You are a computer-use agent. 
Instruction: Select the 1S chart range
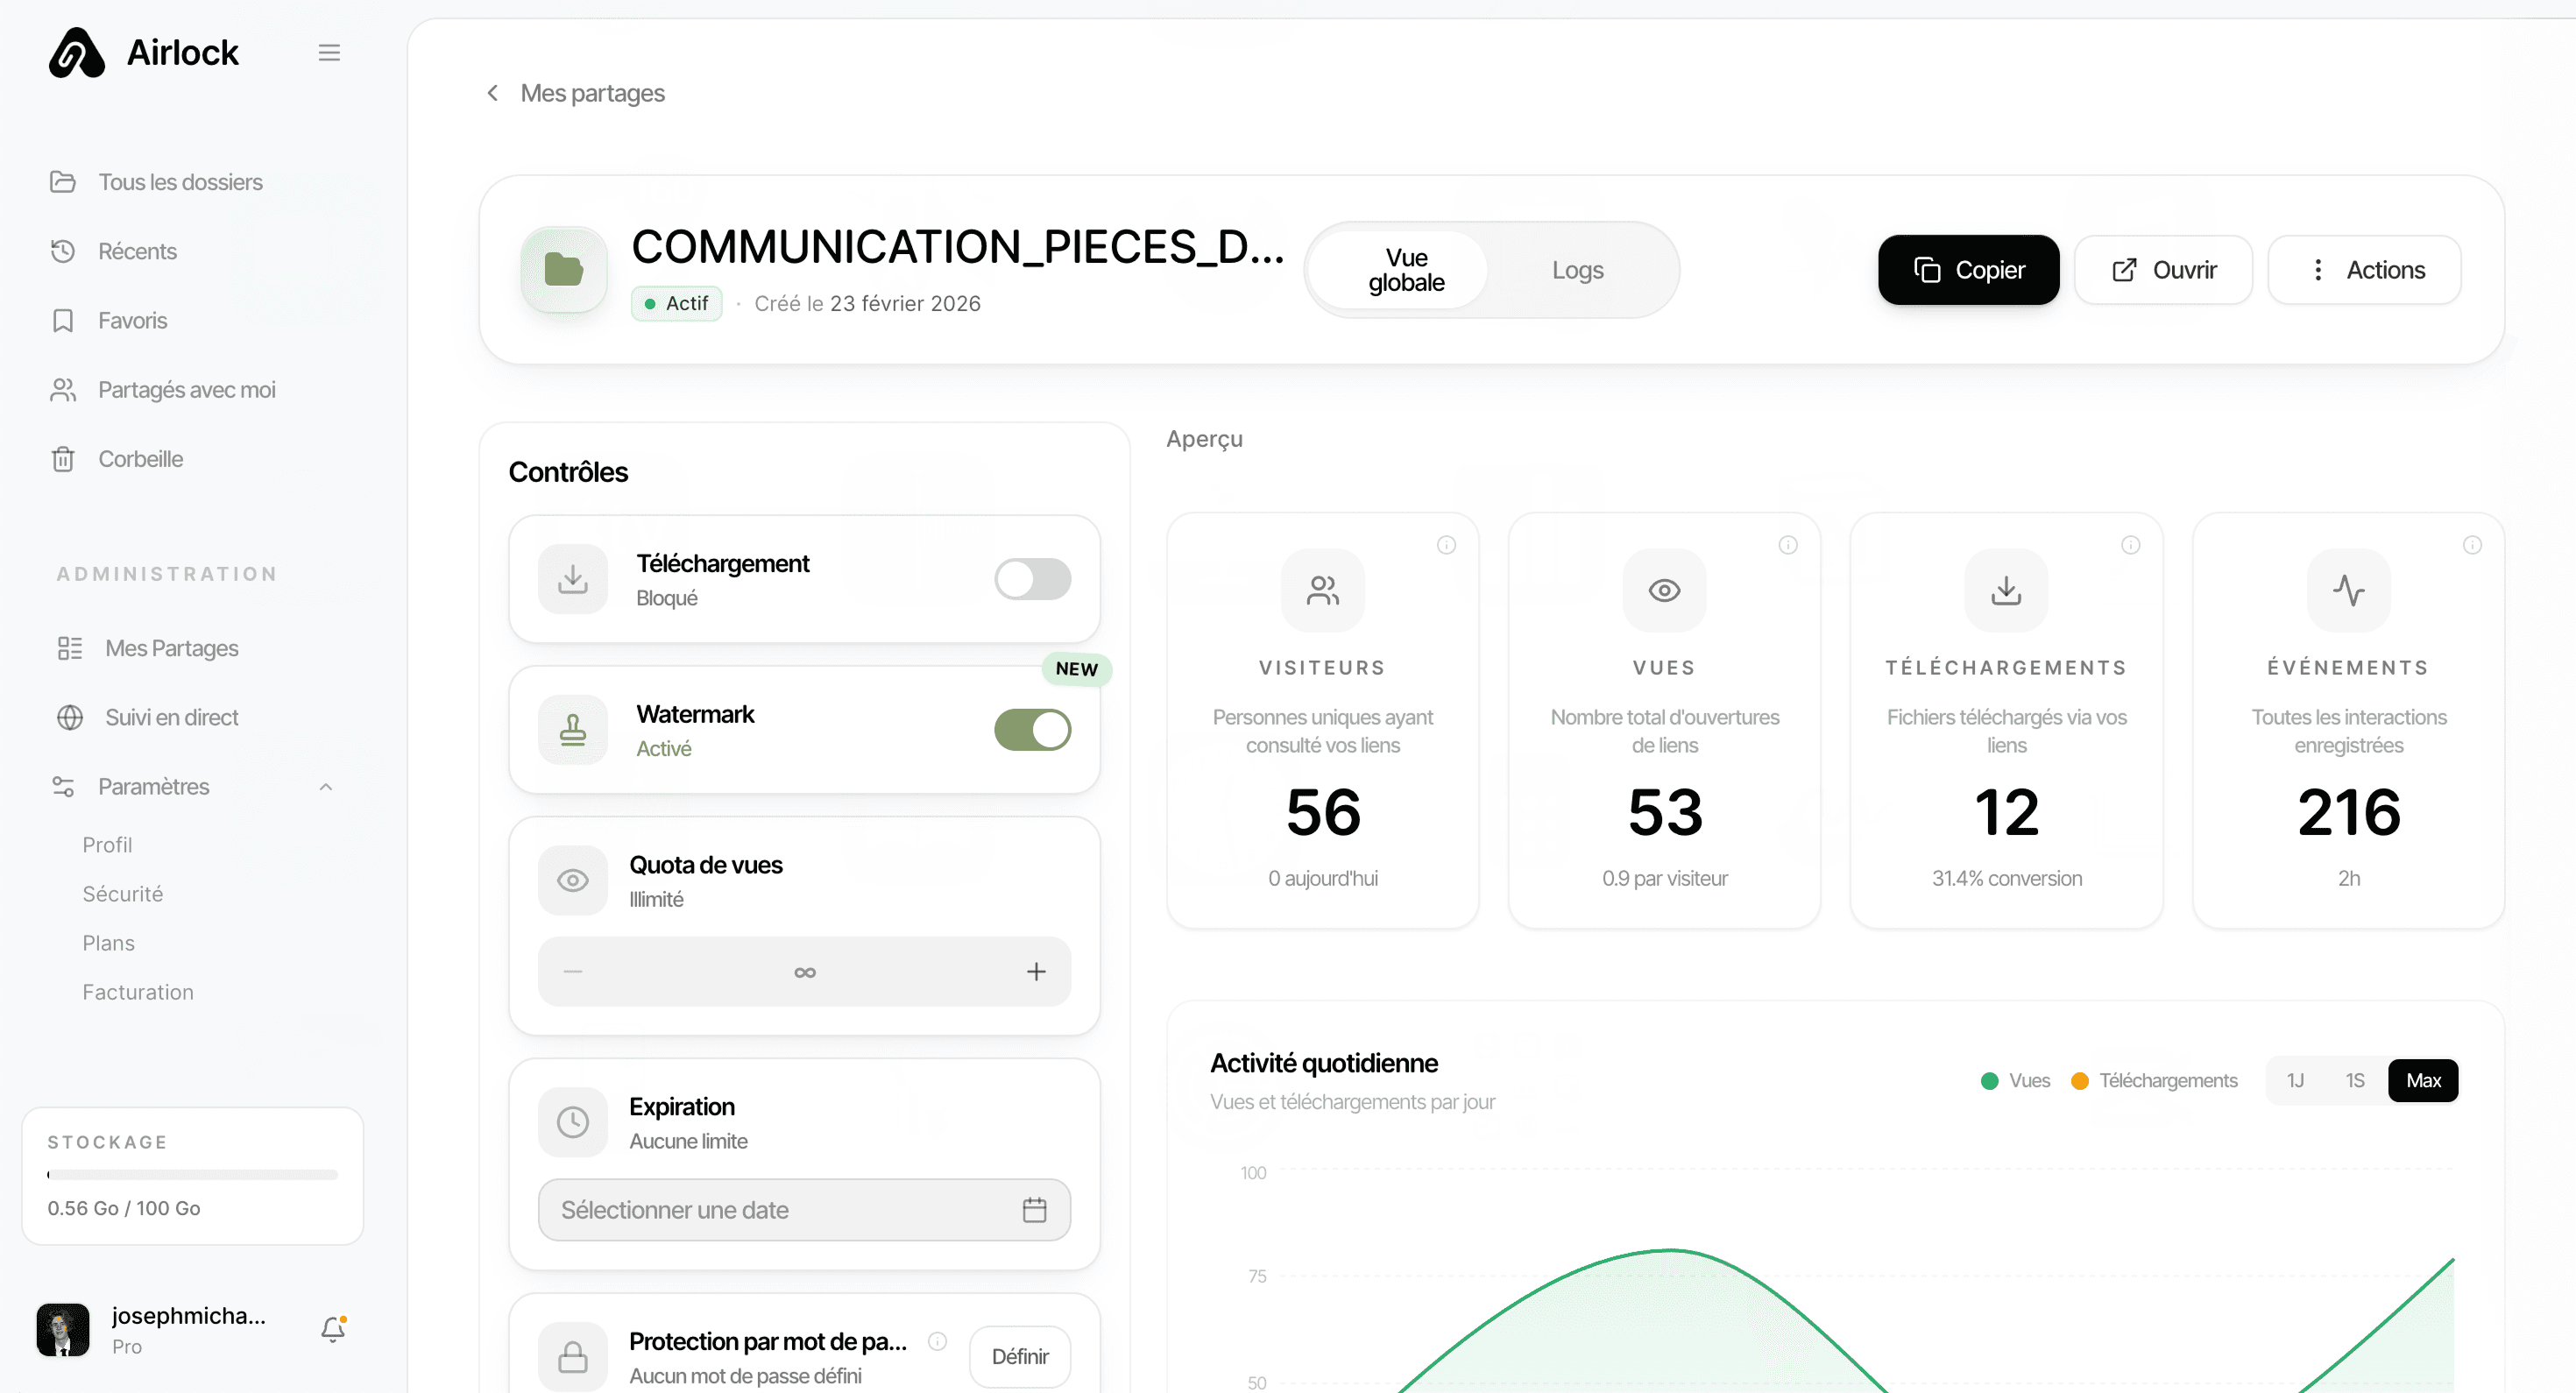click(x=2356, y=1081)
